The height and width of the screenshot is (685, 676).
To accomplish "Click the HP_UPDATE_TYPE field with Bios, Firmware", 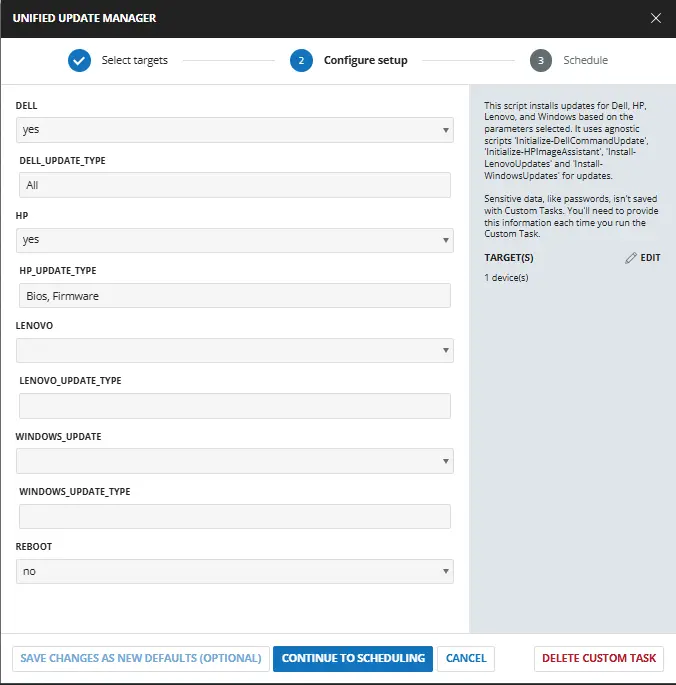I will pos(235,295).
